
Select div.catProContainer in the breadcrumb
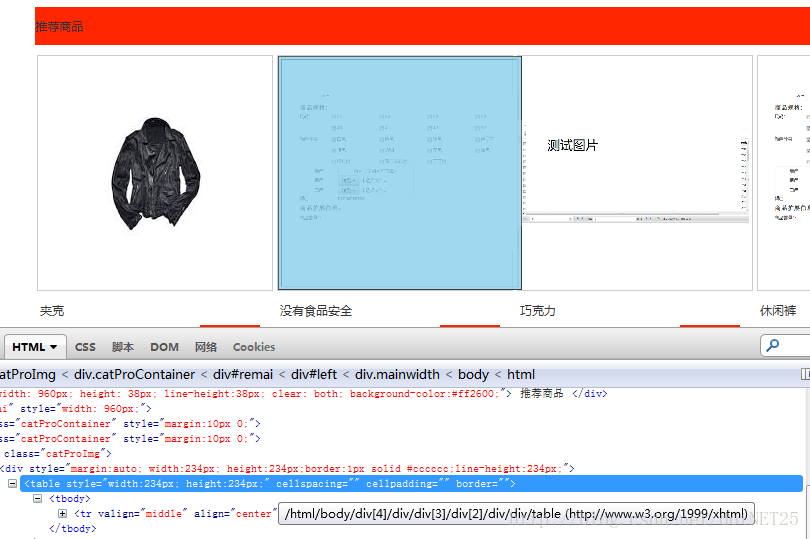point(134,374)
